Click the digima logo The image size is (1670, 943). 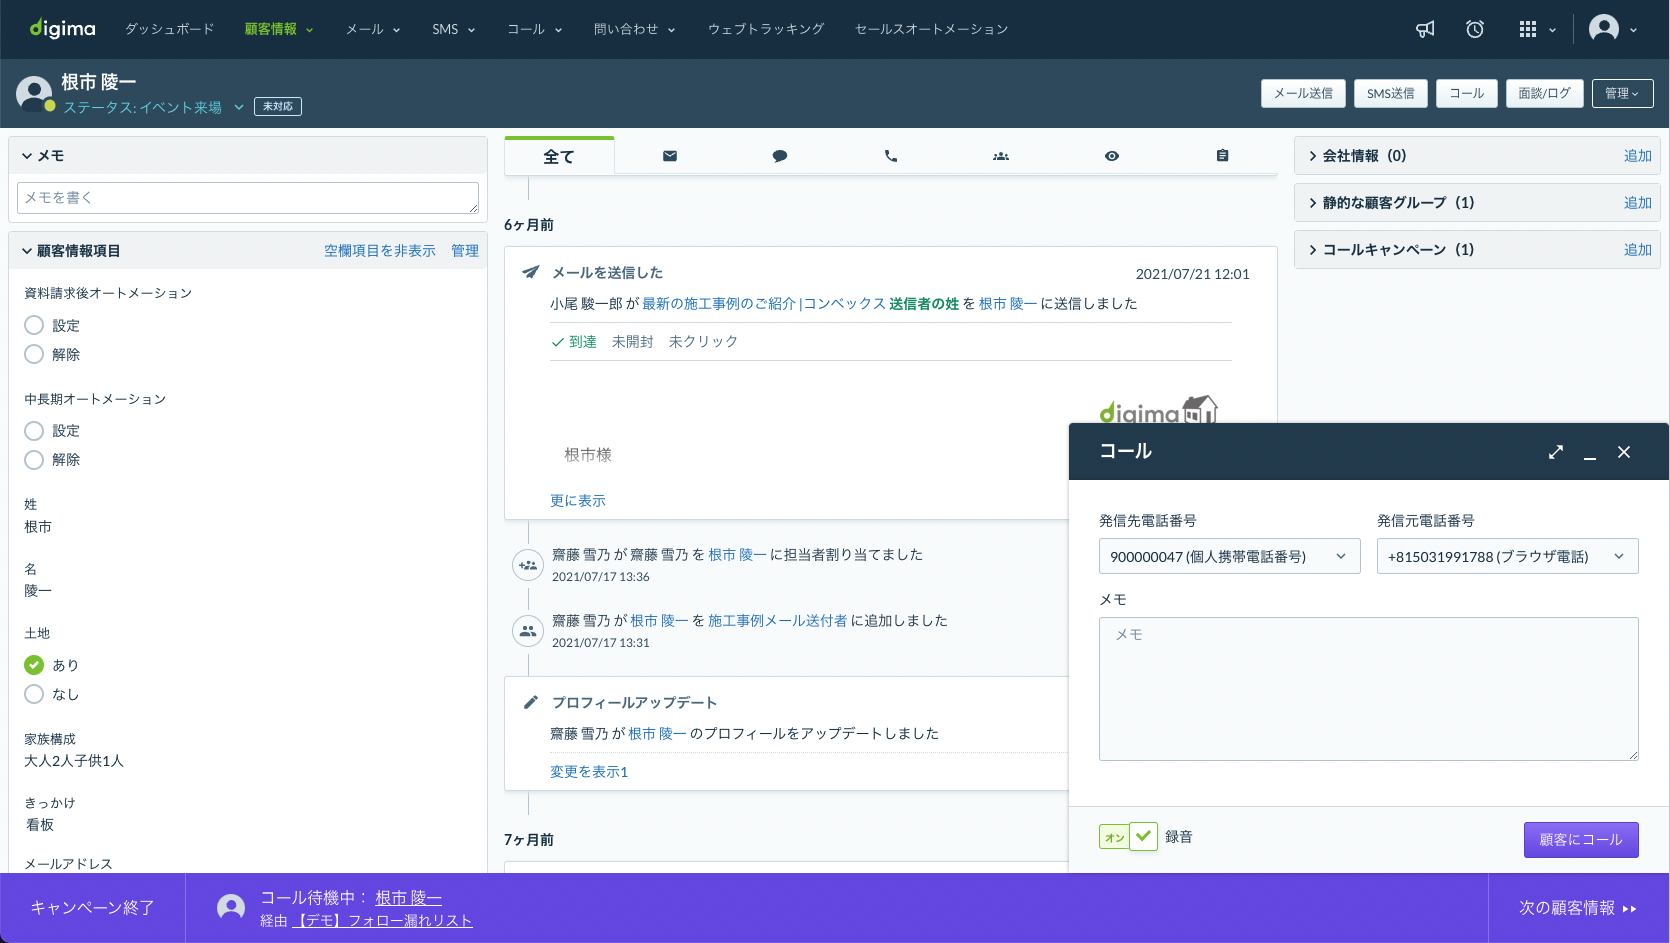pos(62,28)
